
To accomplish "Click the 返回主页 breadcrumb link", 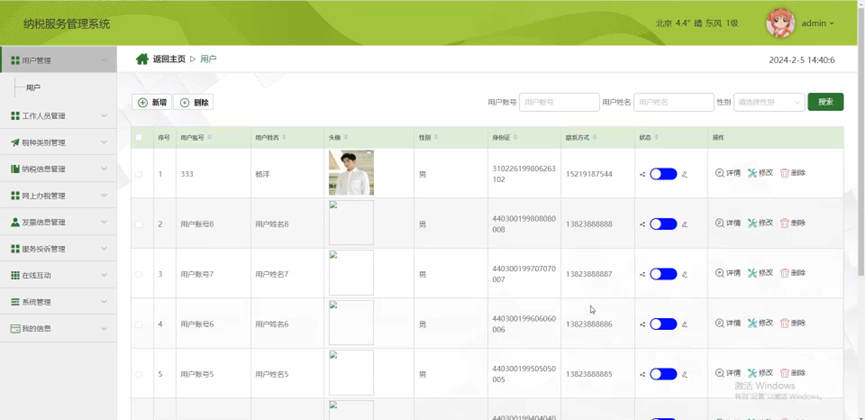I will [x=169, y=59].
